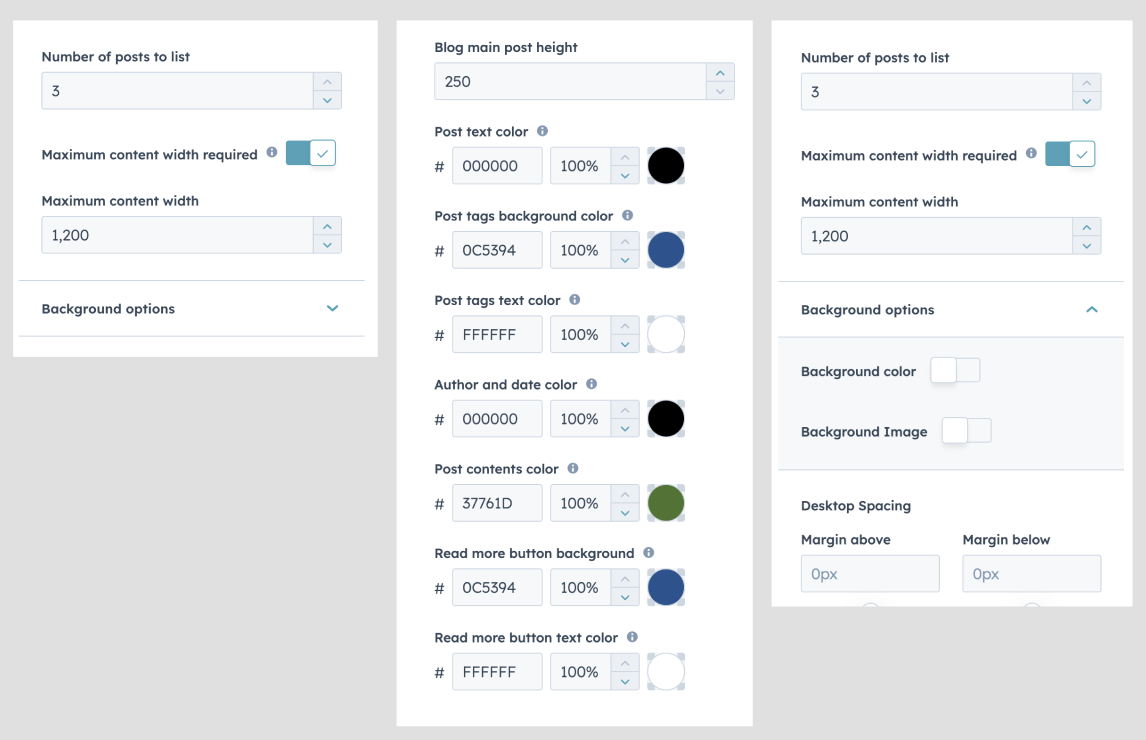Screen dimensions: 1146x740
Task: Enable the Background Image toggle
Action: [966, 431]
